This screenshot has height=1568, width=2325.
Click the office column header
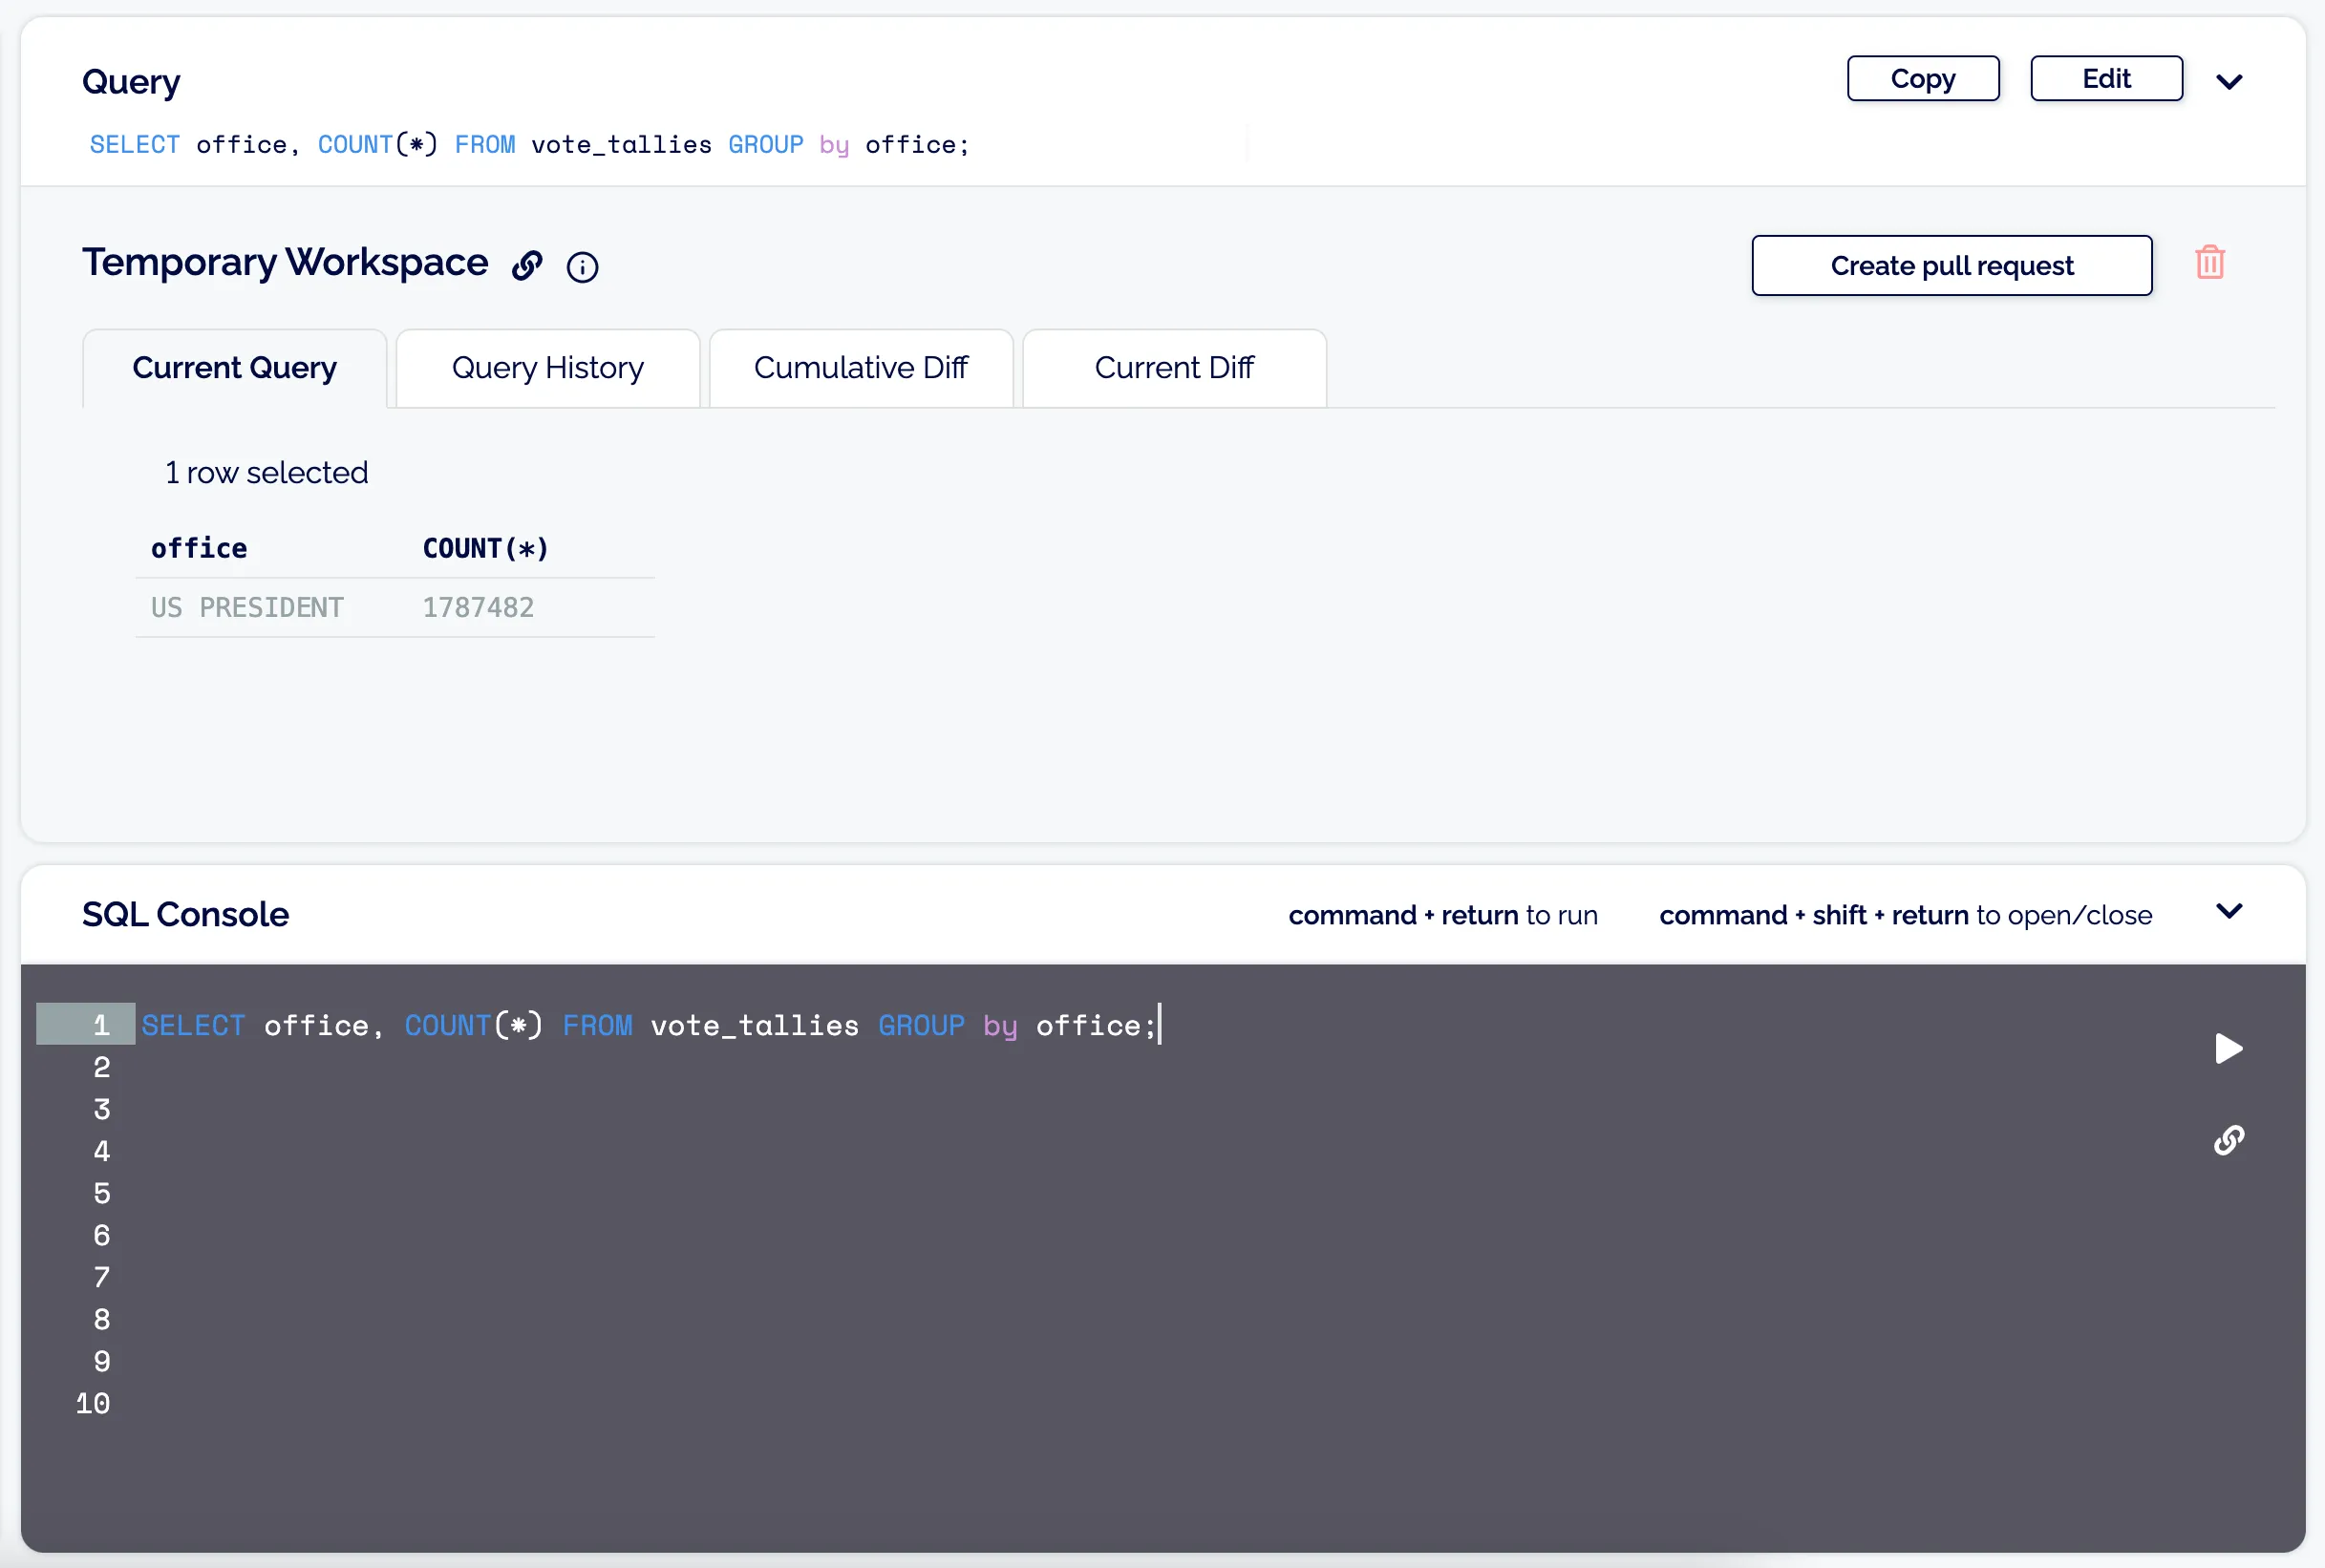[198, 547]
